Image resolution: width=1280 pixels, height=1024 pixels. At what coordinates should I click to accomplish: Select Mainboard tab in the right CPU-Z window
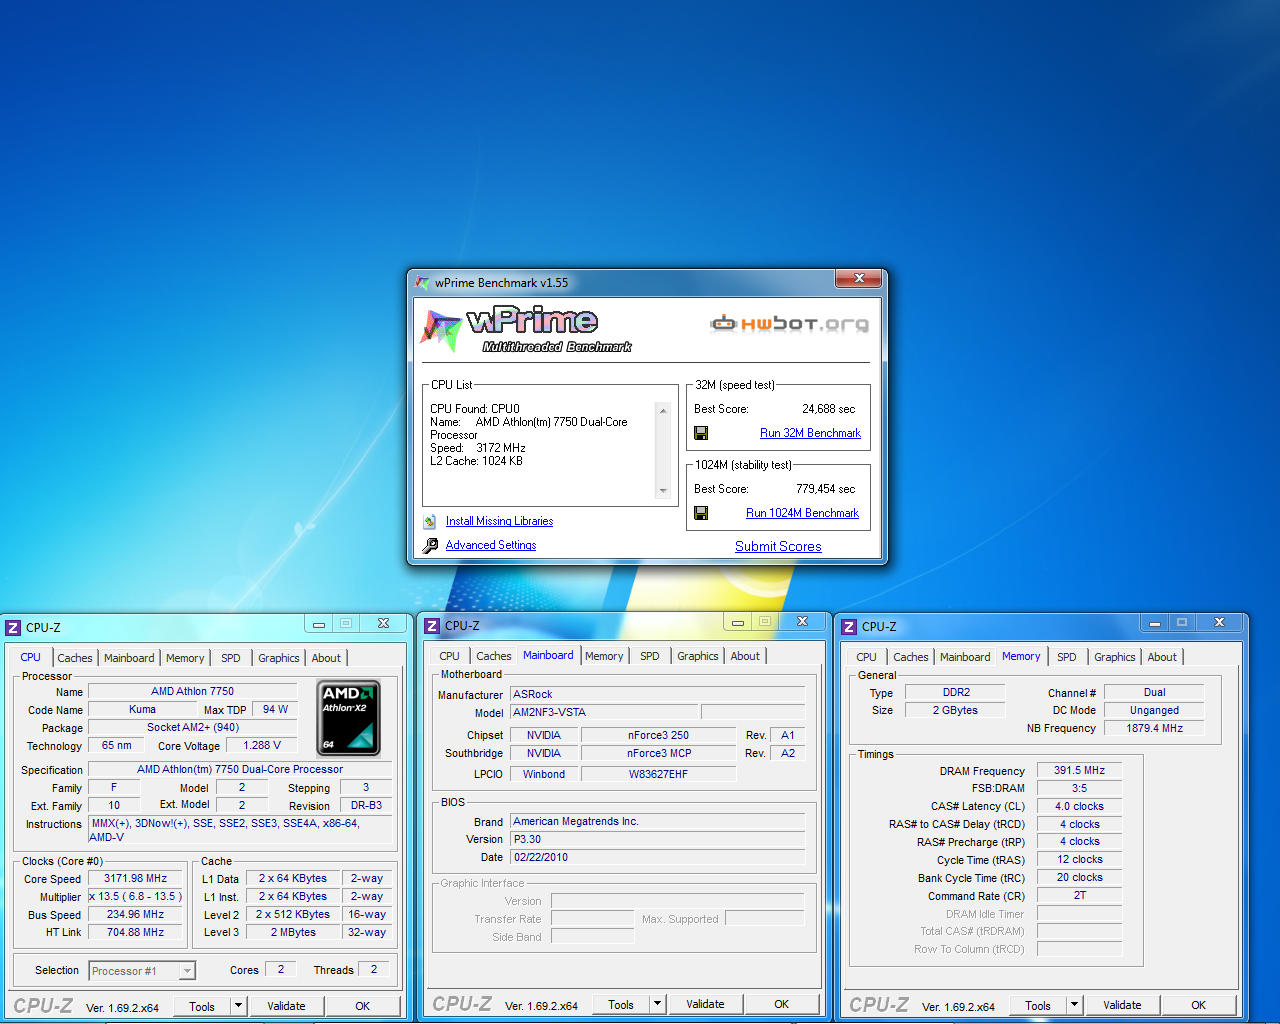point(965,657)
